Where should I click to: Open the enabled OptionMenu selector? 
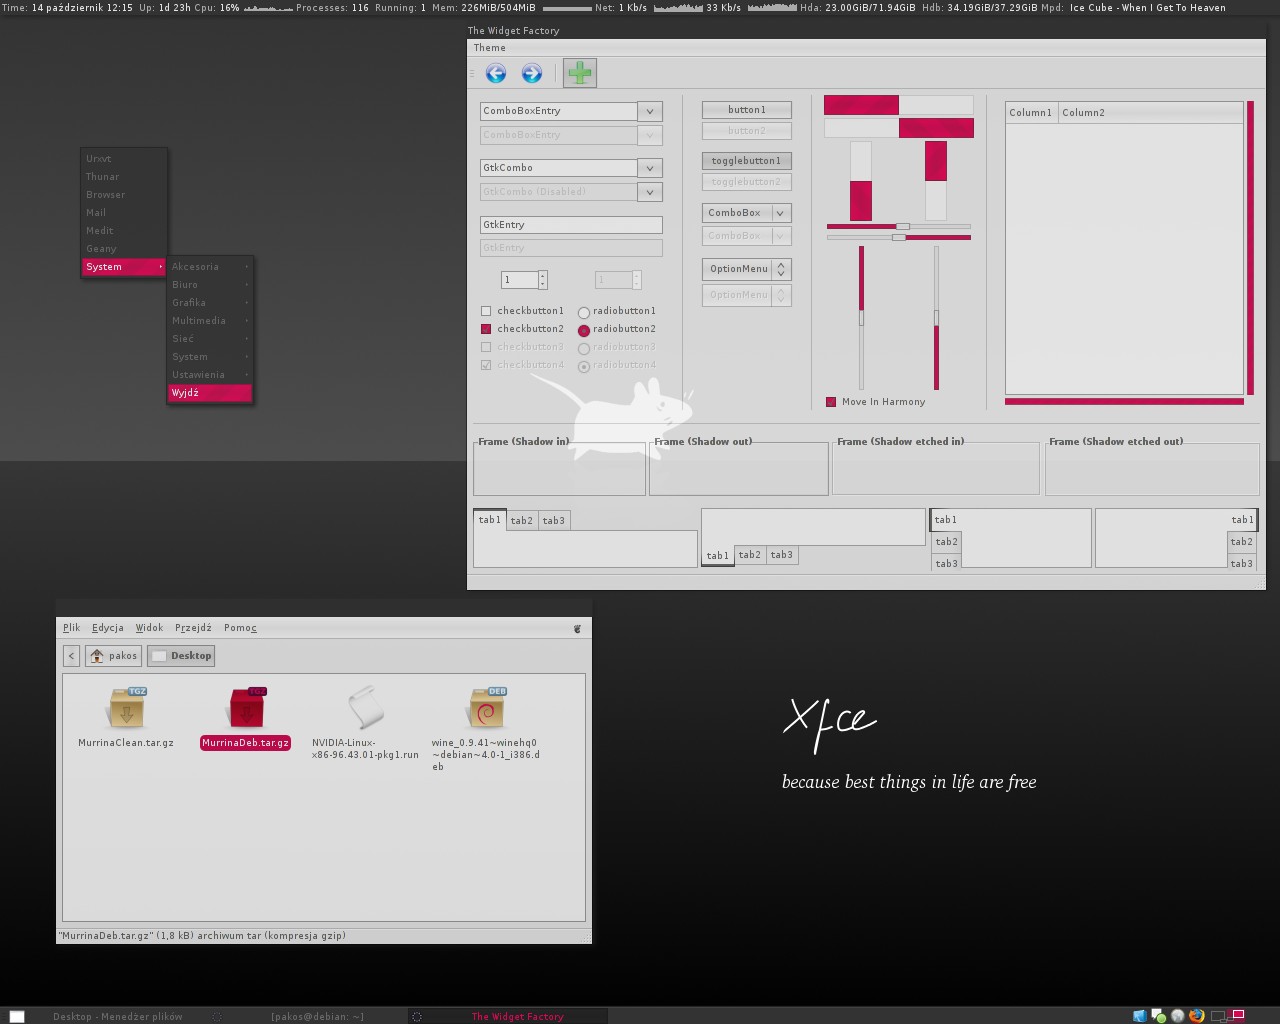[747, 269]
